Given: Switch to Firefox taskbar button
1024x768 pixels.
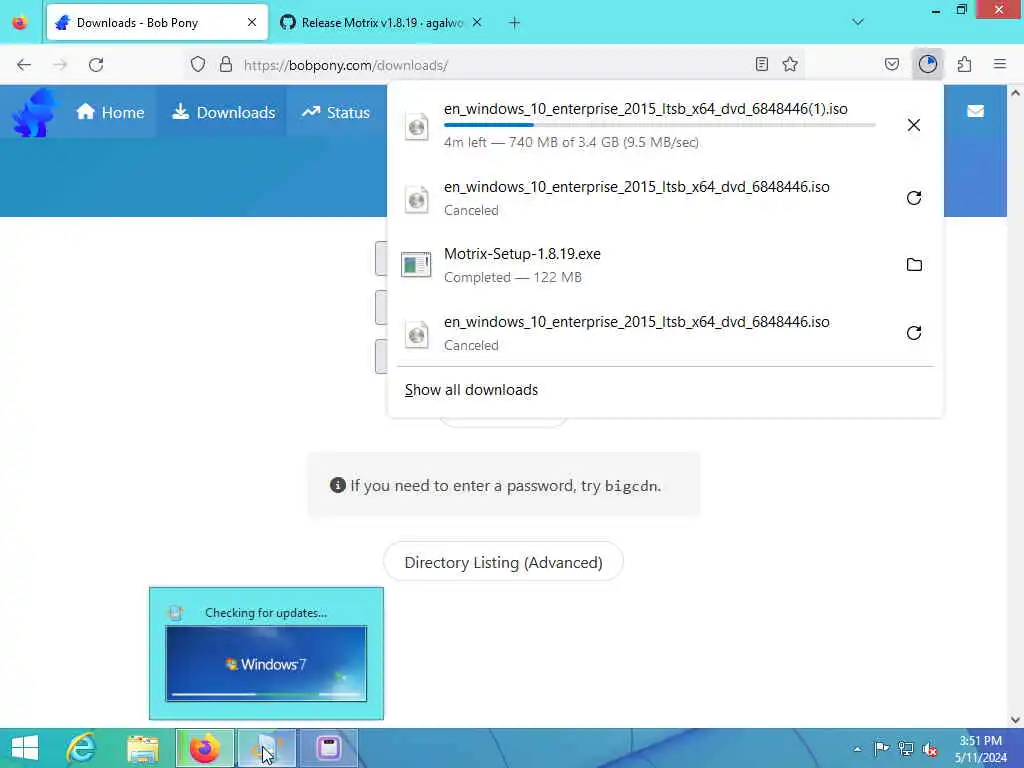Looking at the screenshot, I should (x=205, y=748).
